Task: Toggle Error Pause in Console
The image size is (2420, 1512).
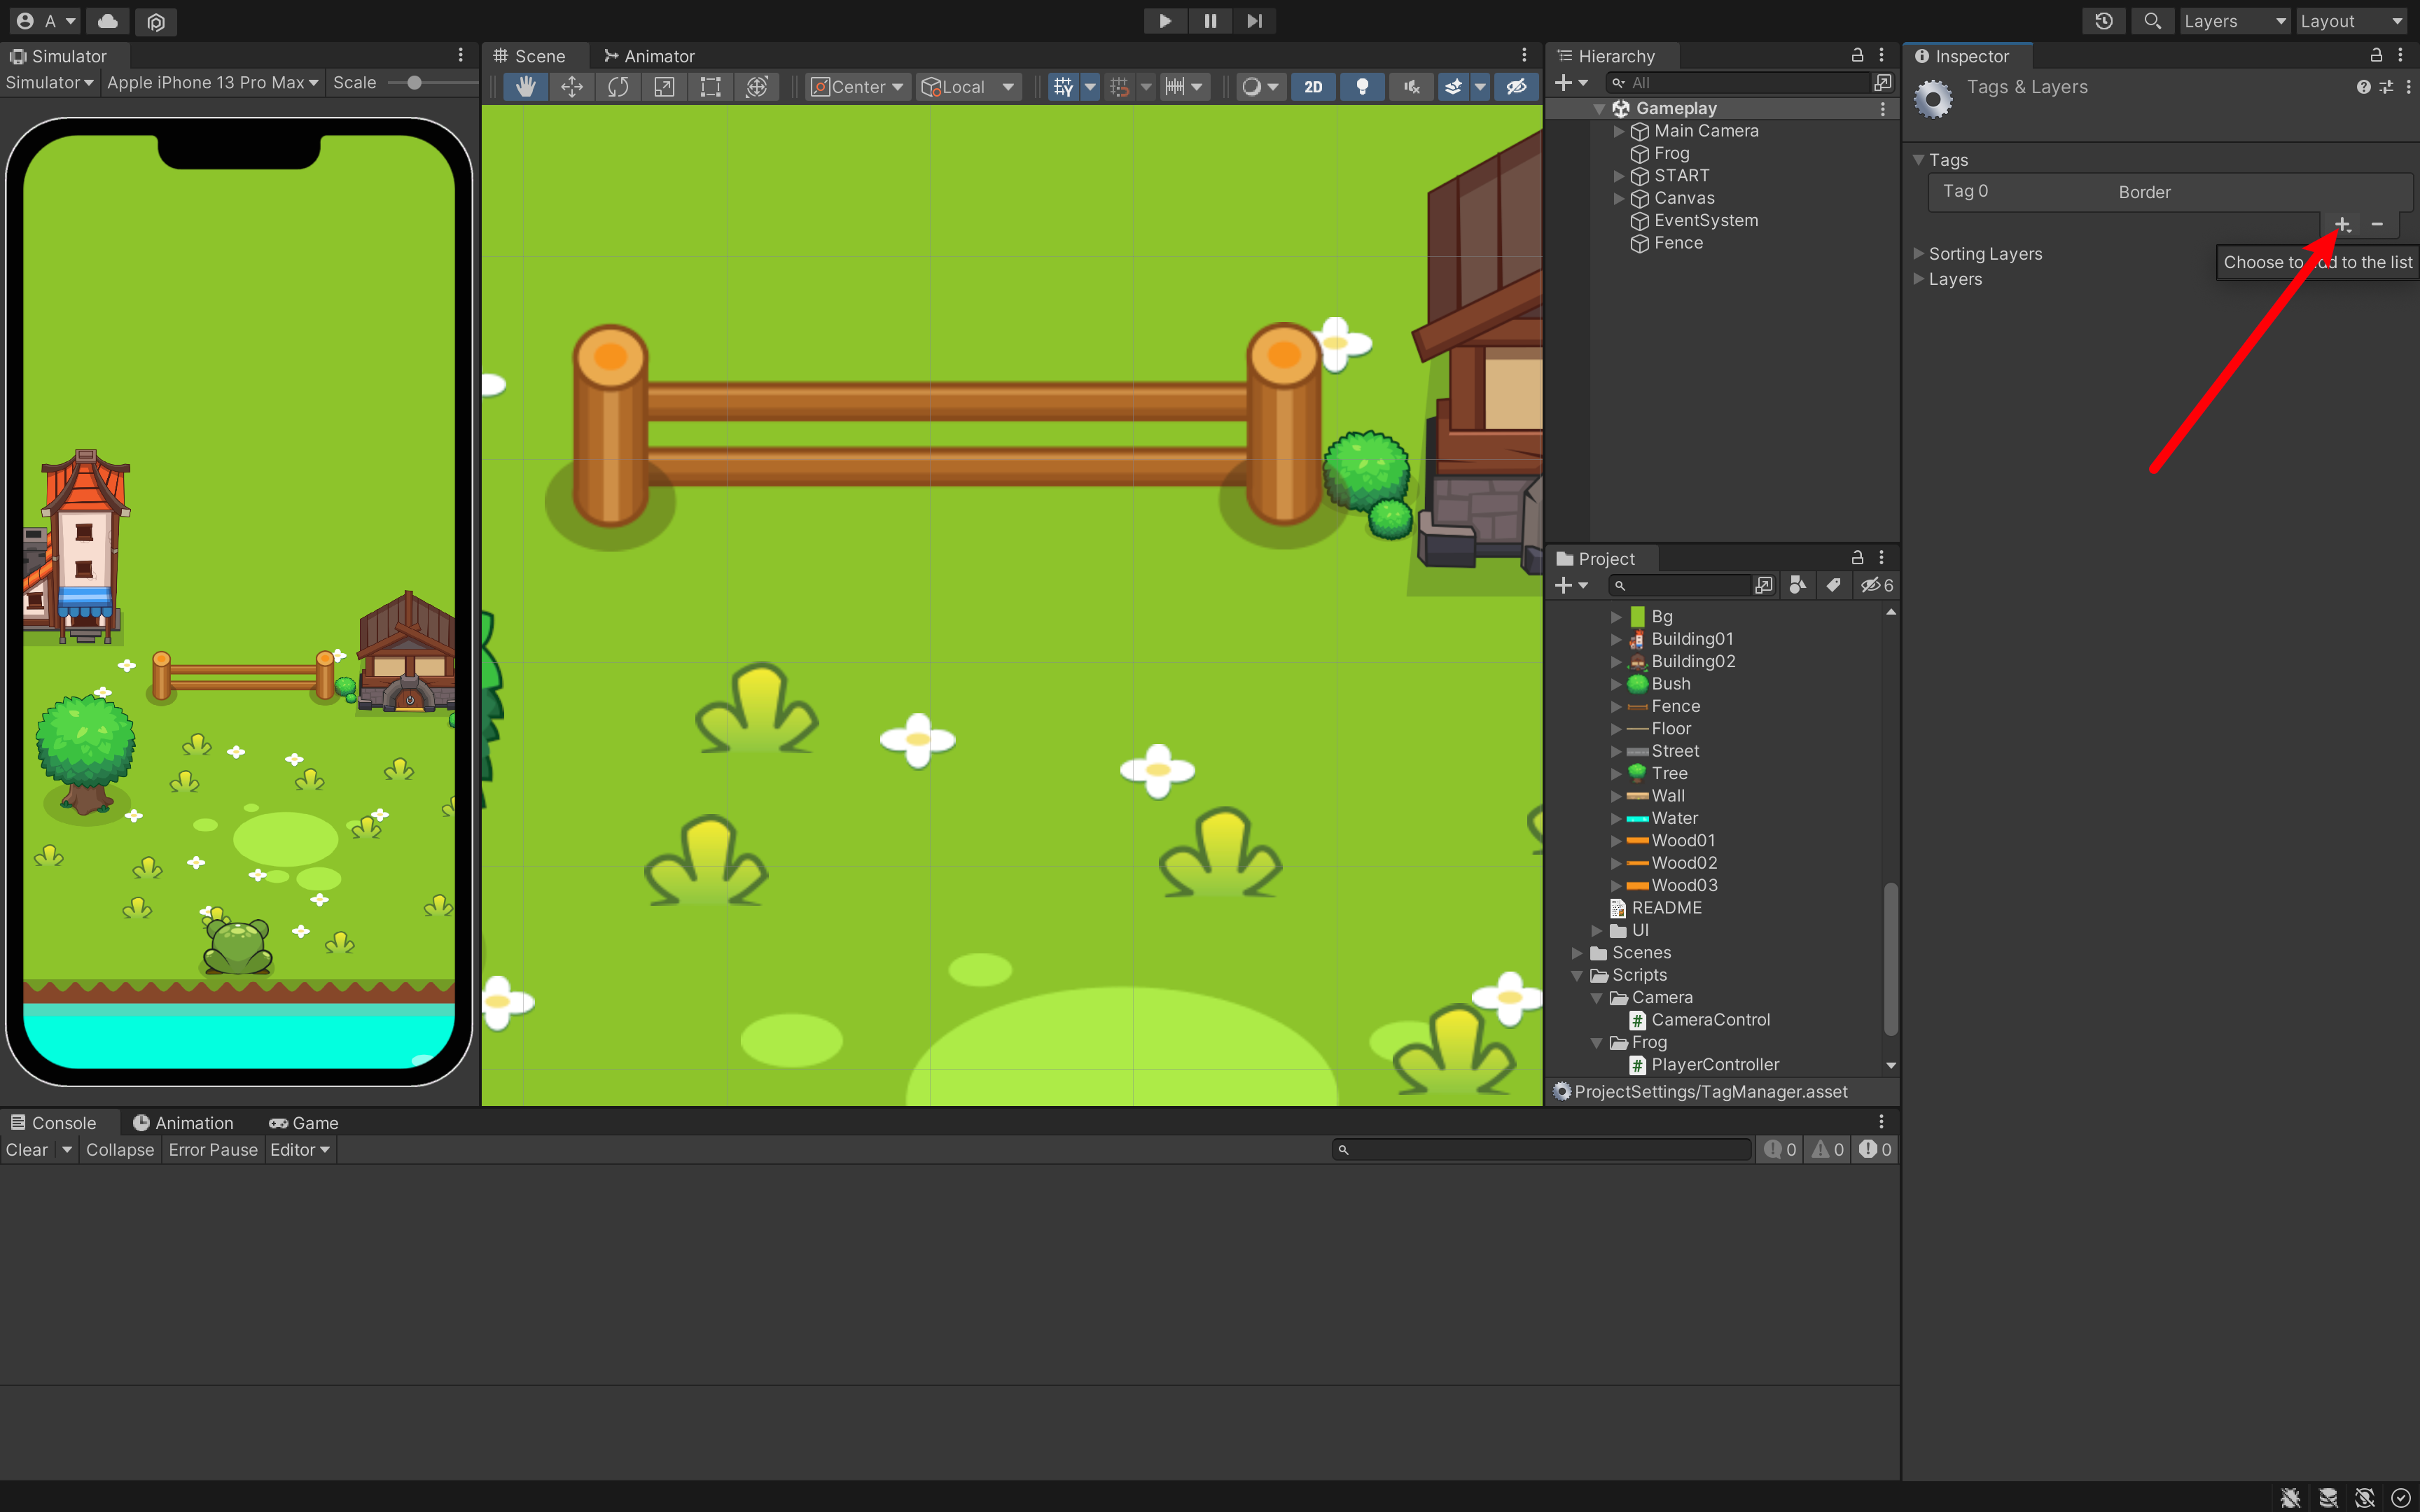Action: pyautogui.click(x=213, y=1150)
